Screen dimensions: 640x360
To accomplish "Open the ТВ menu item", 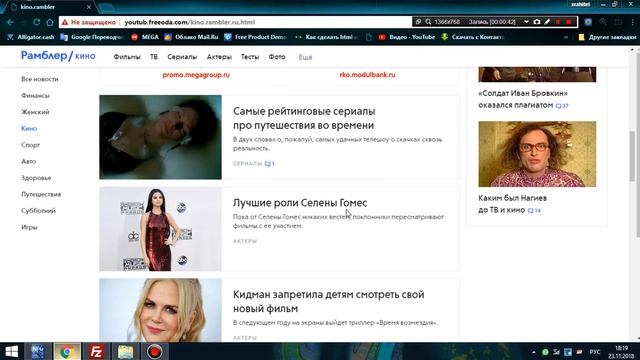I will pyautogui.click(x=153, y=57).
